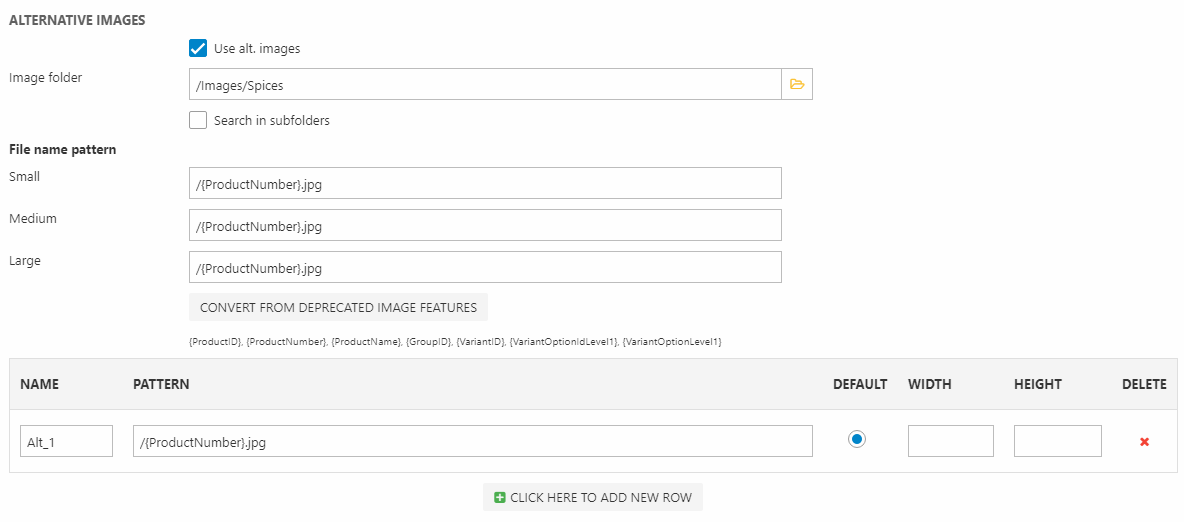Image resolution: width=1184 pixels, height=522 pixels.
Task: Click the Medium file name pattern field
Action: coord(484,225)
